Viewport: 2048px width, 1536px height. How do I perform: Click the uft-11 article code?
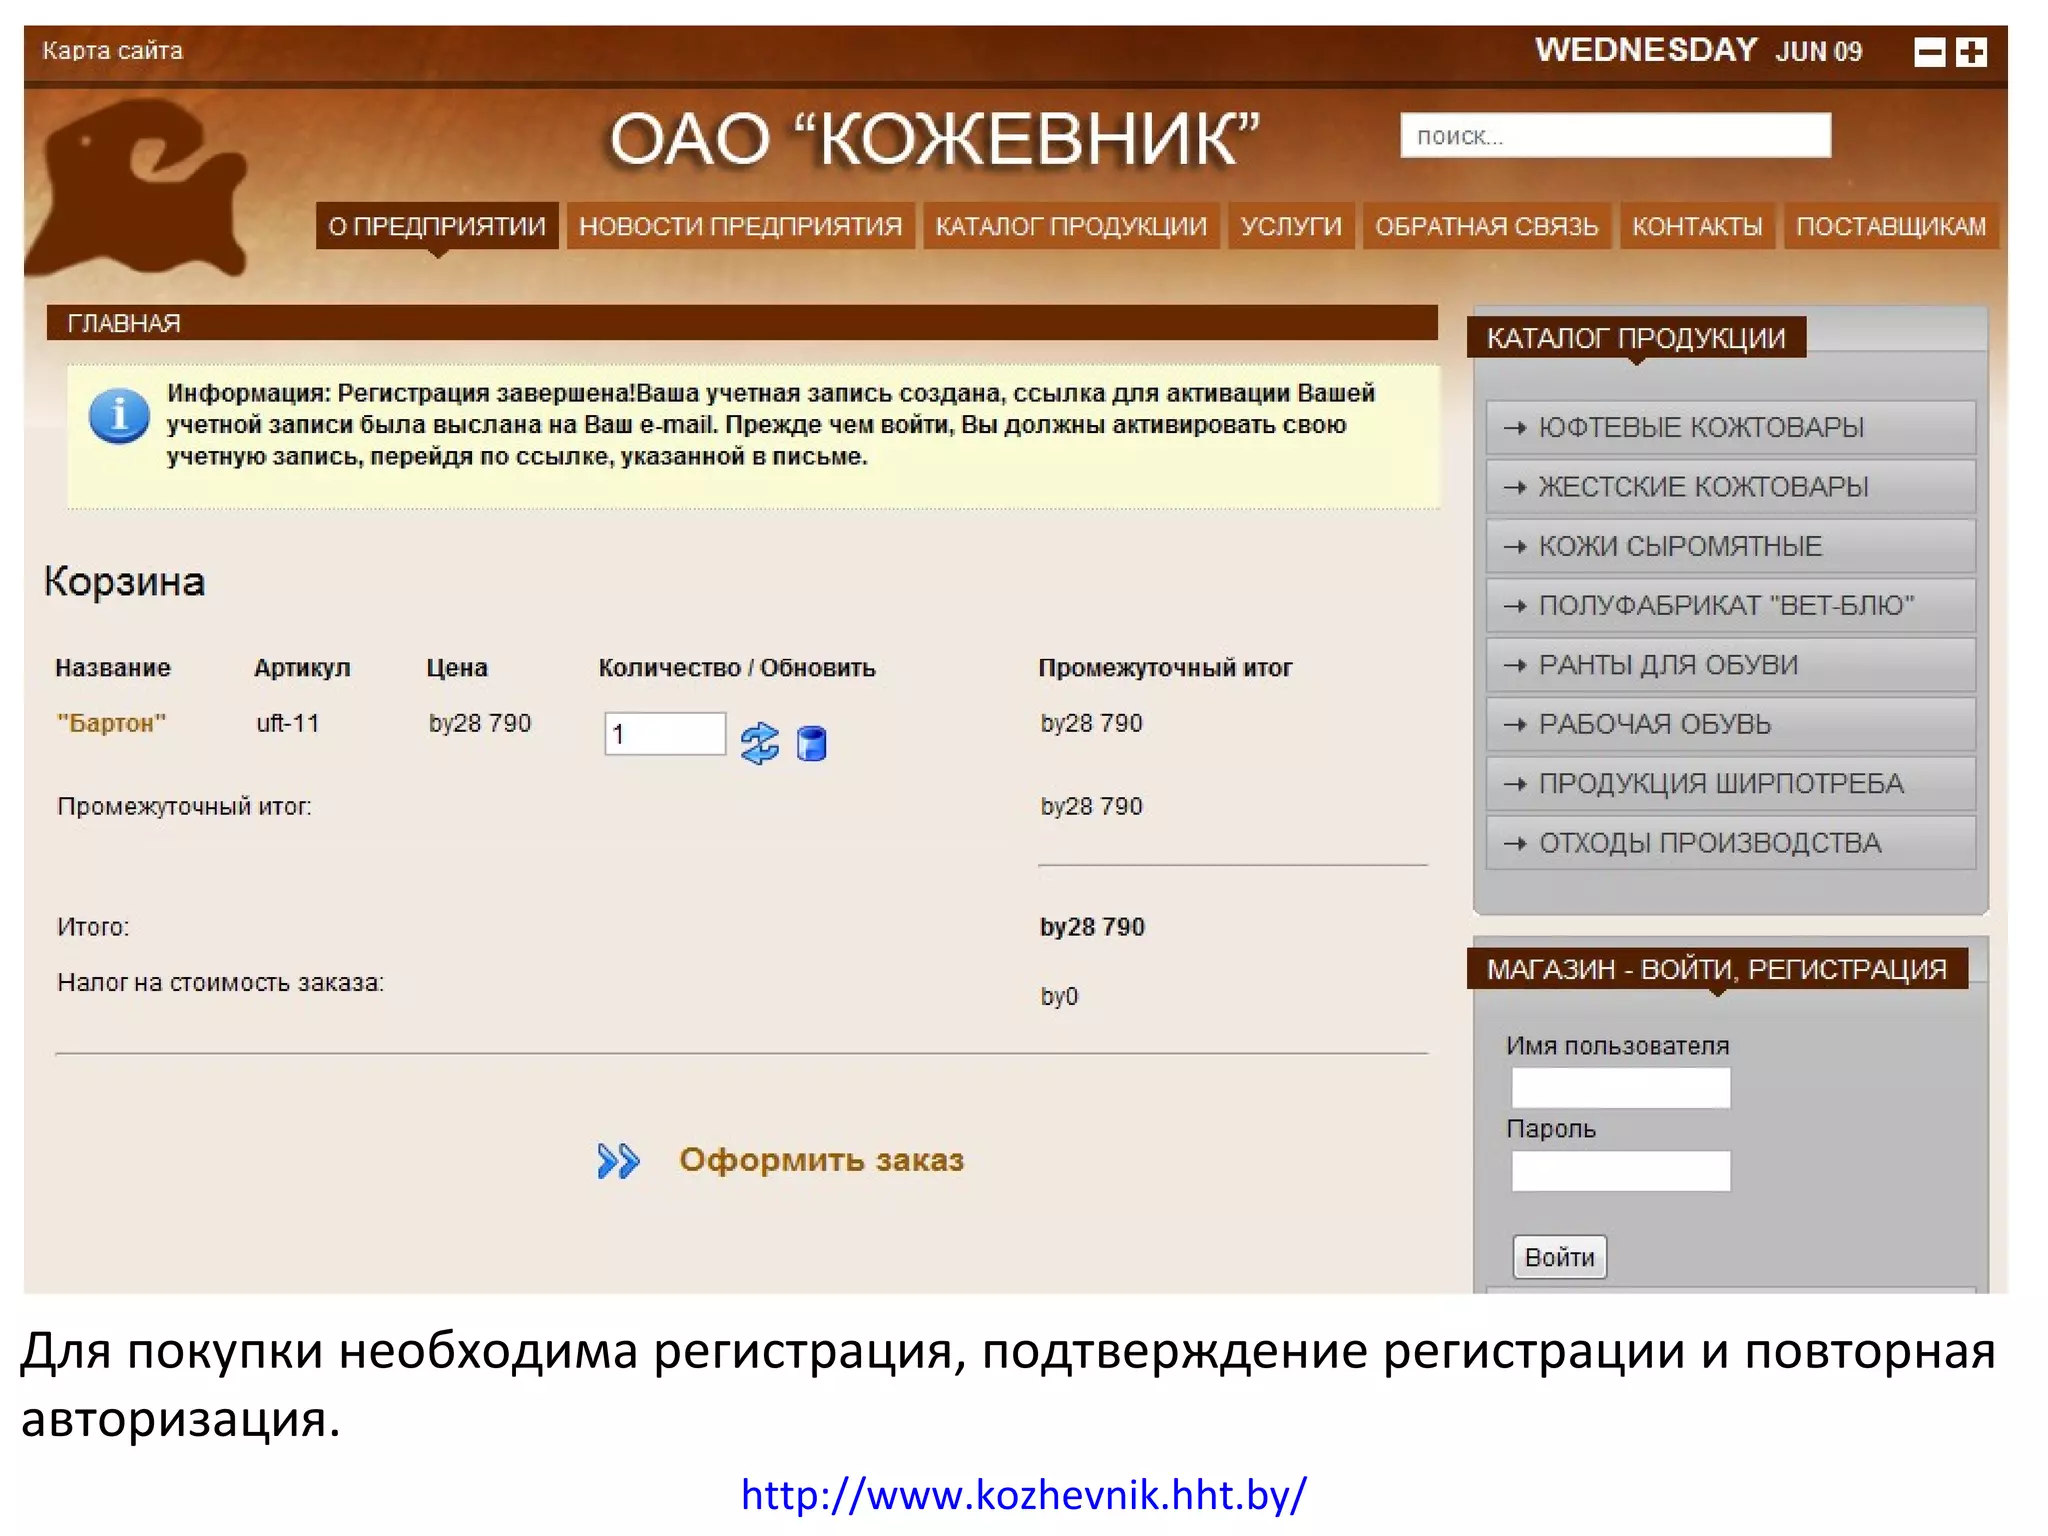(x=288, y=723)
